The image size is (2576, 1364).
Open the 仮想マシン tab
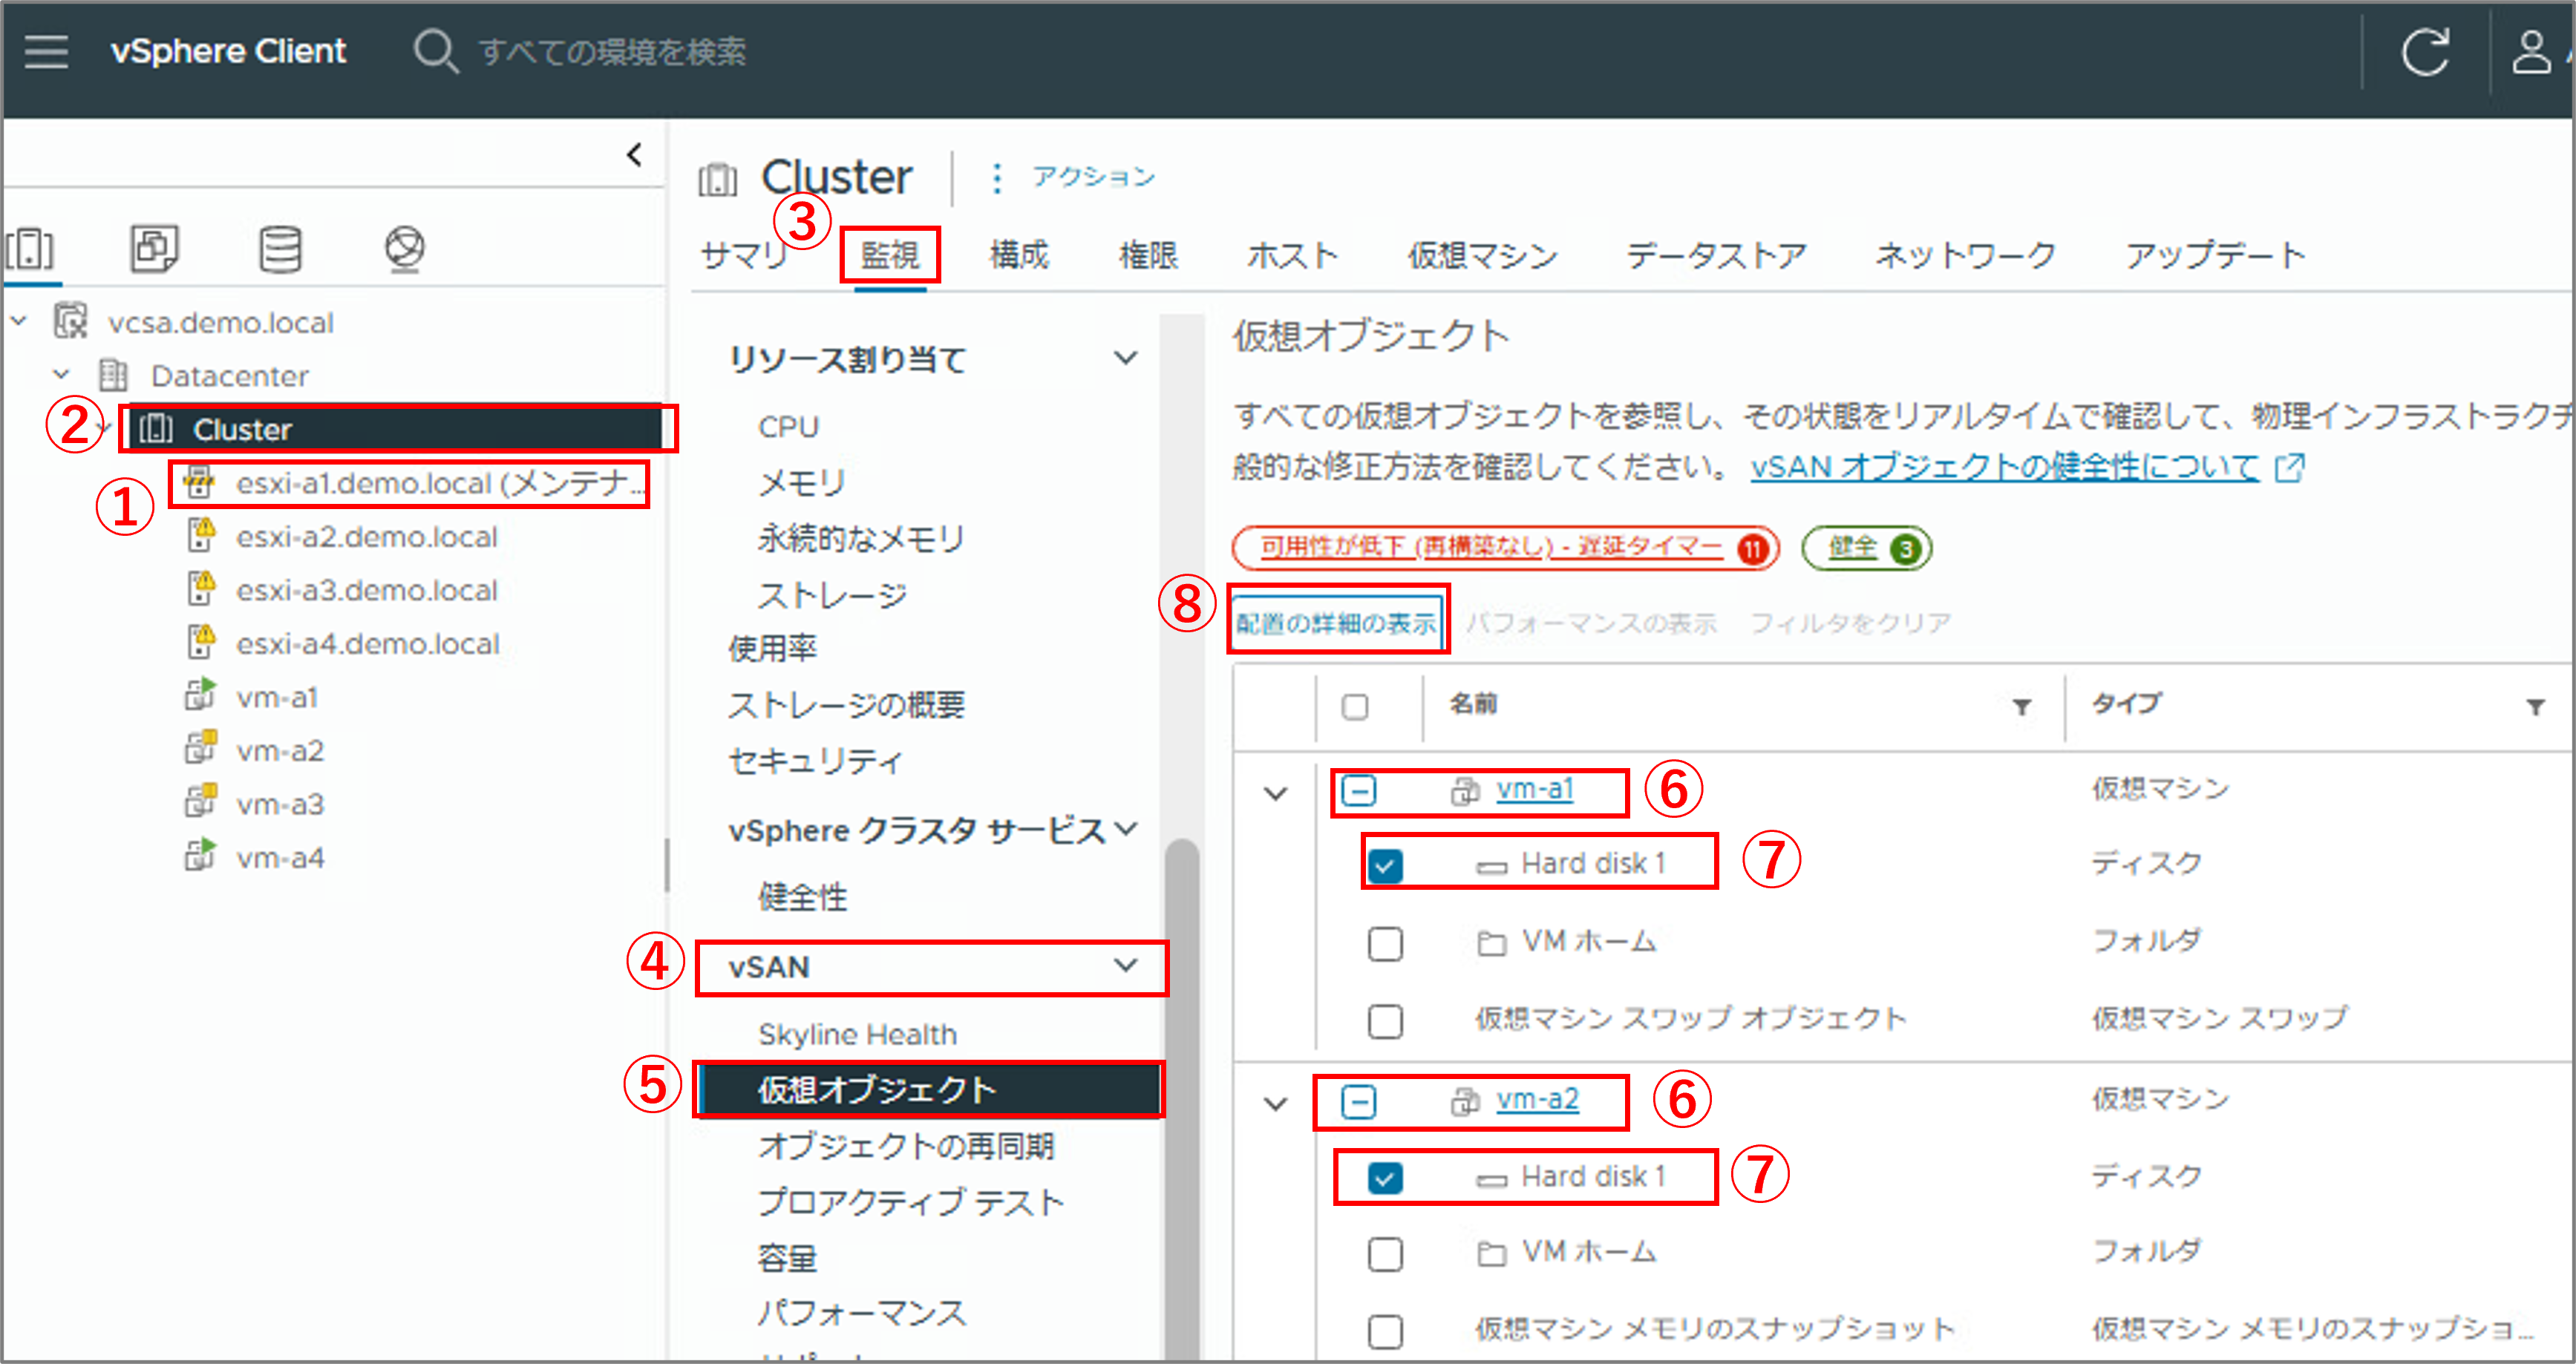click(1483, 256)
